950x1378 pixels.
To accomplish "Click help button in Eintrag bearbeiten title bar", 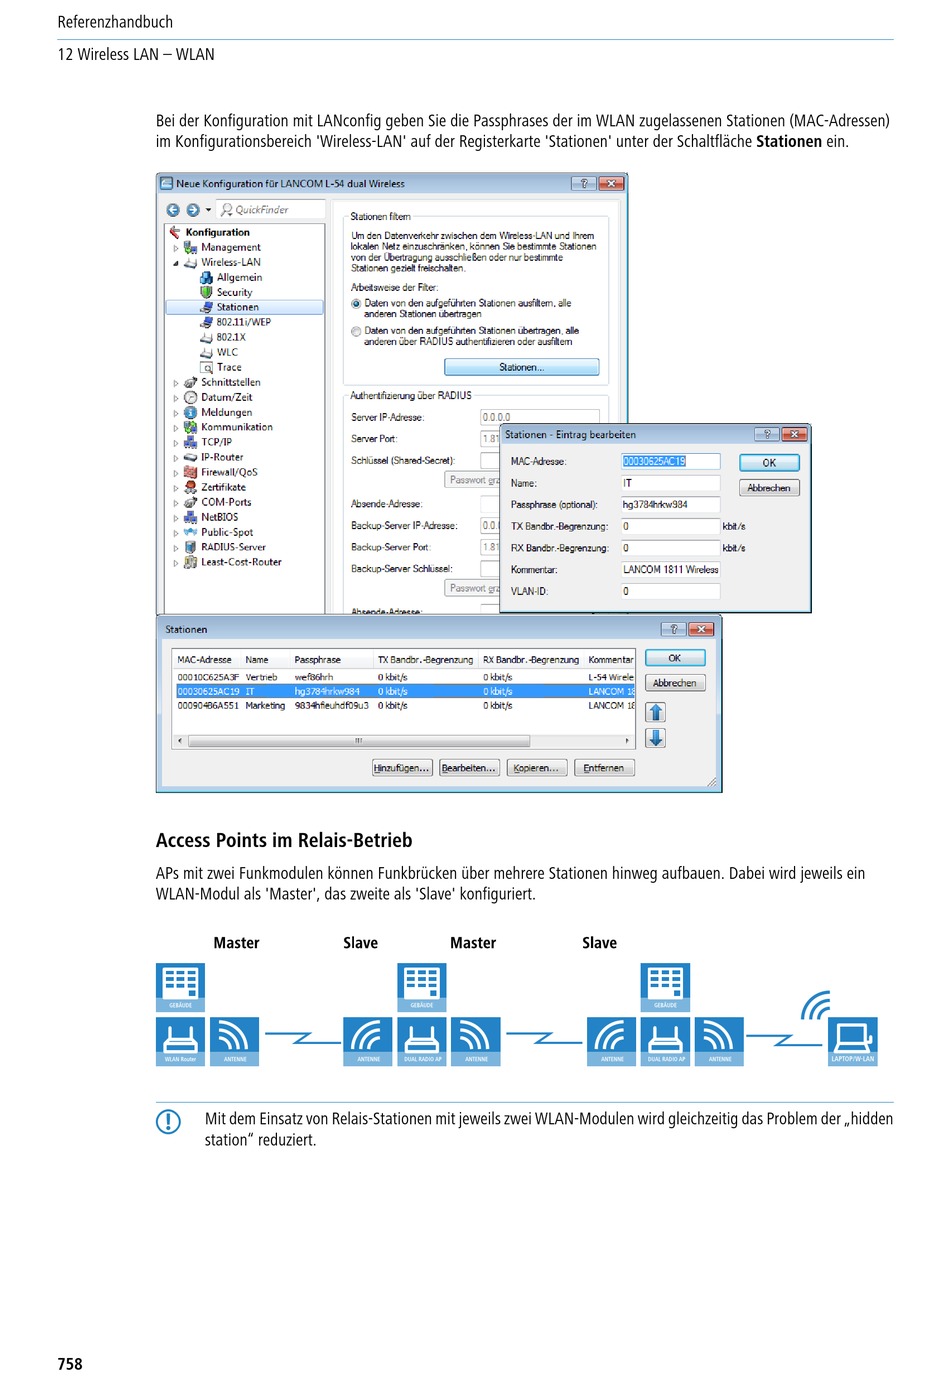I will point(767,434).
